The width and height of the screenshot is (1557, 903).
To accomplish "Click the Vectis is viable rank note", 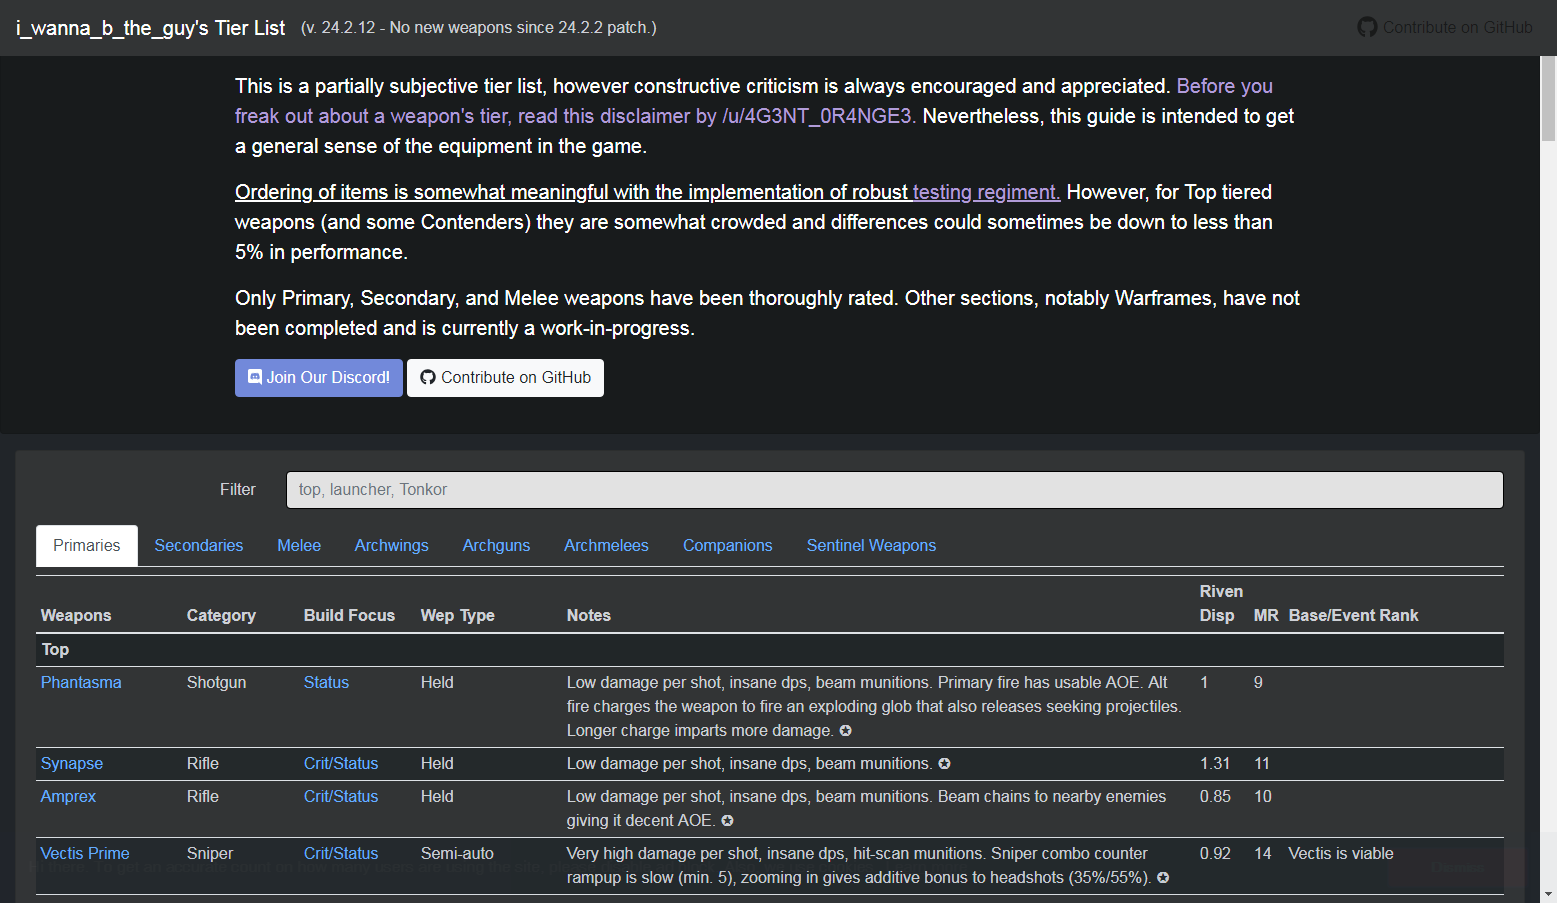I will (x=1341, y=854).
